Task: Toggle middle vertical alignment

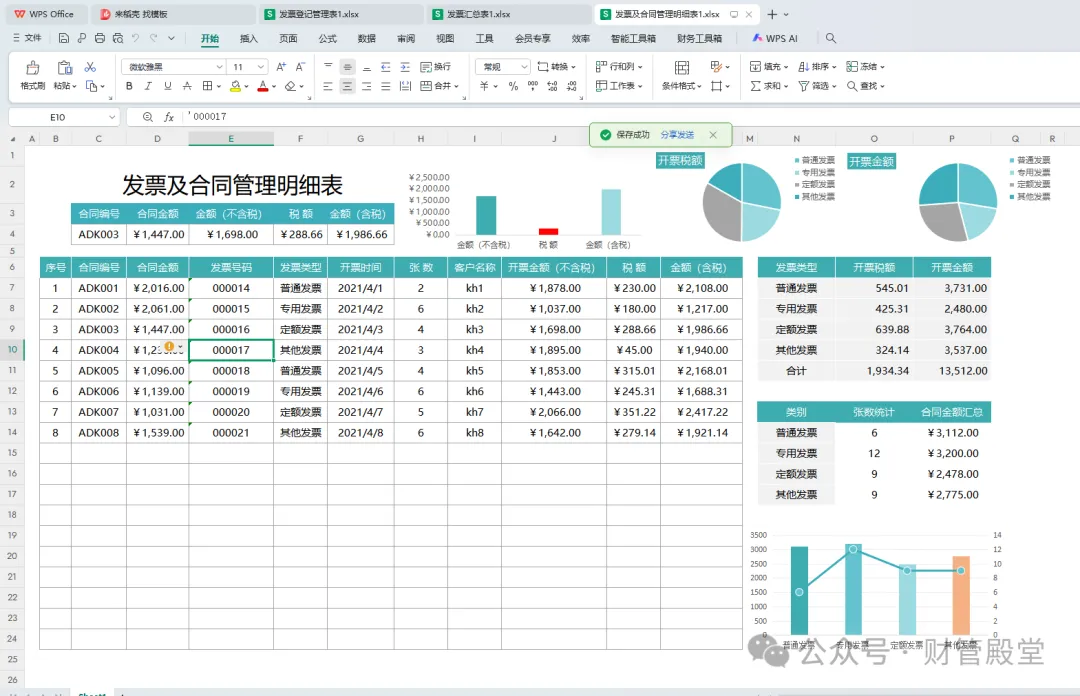Action: 347,67
